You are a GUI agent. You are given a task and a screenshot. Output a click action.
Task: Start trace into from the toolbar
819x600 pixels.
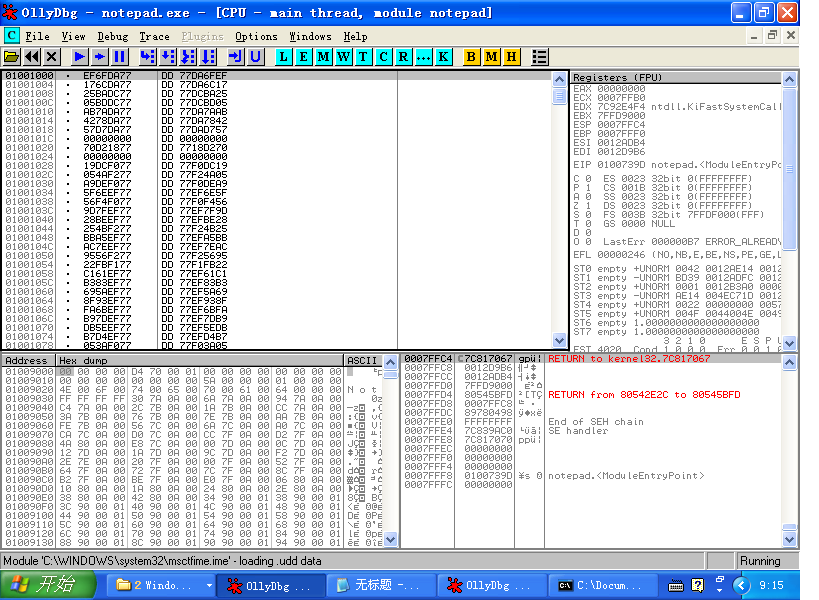point(188,56)
